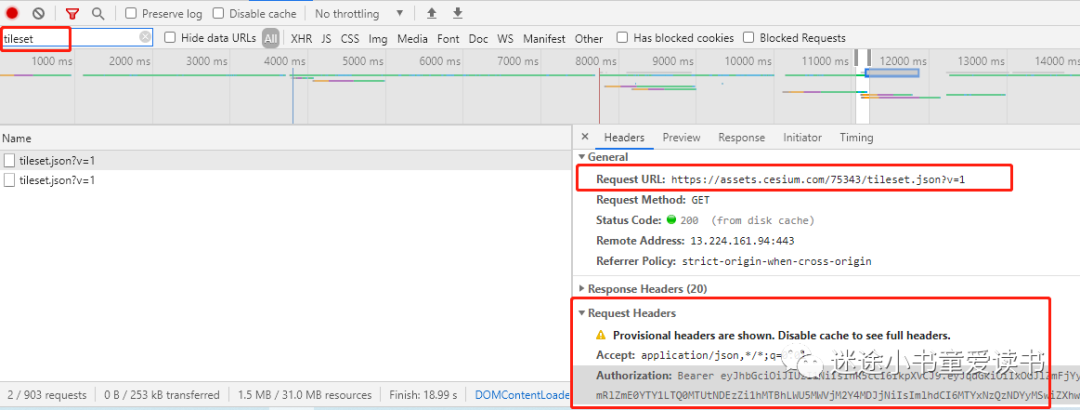1080x410 pixels.
Task: Clear the tileset filter text
Action: tap(145, 37)
